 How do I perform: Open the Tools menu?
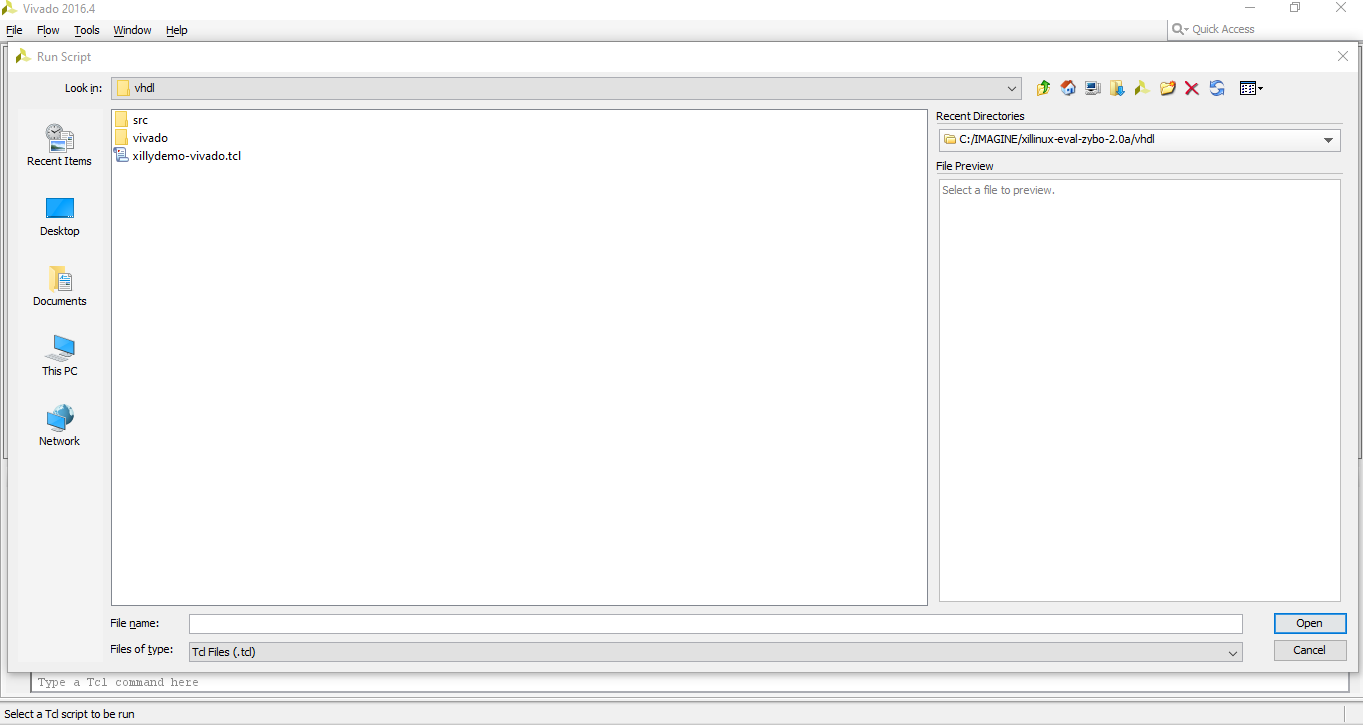86,30
